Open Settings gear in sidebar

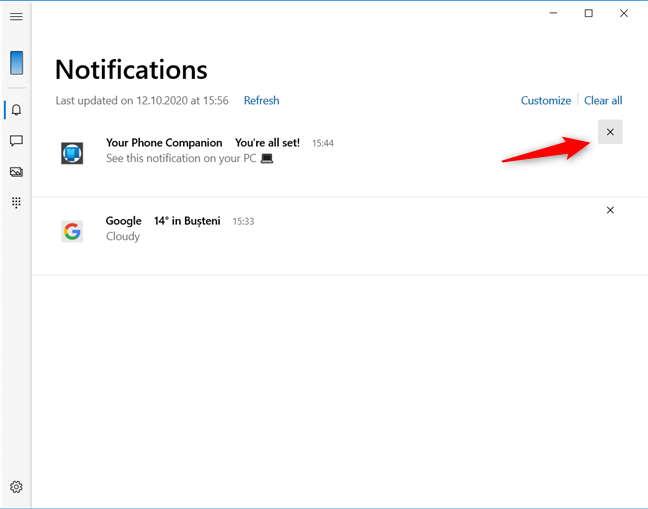pos(16,487)
